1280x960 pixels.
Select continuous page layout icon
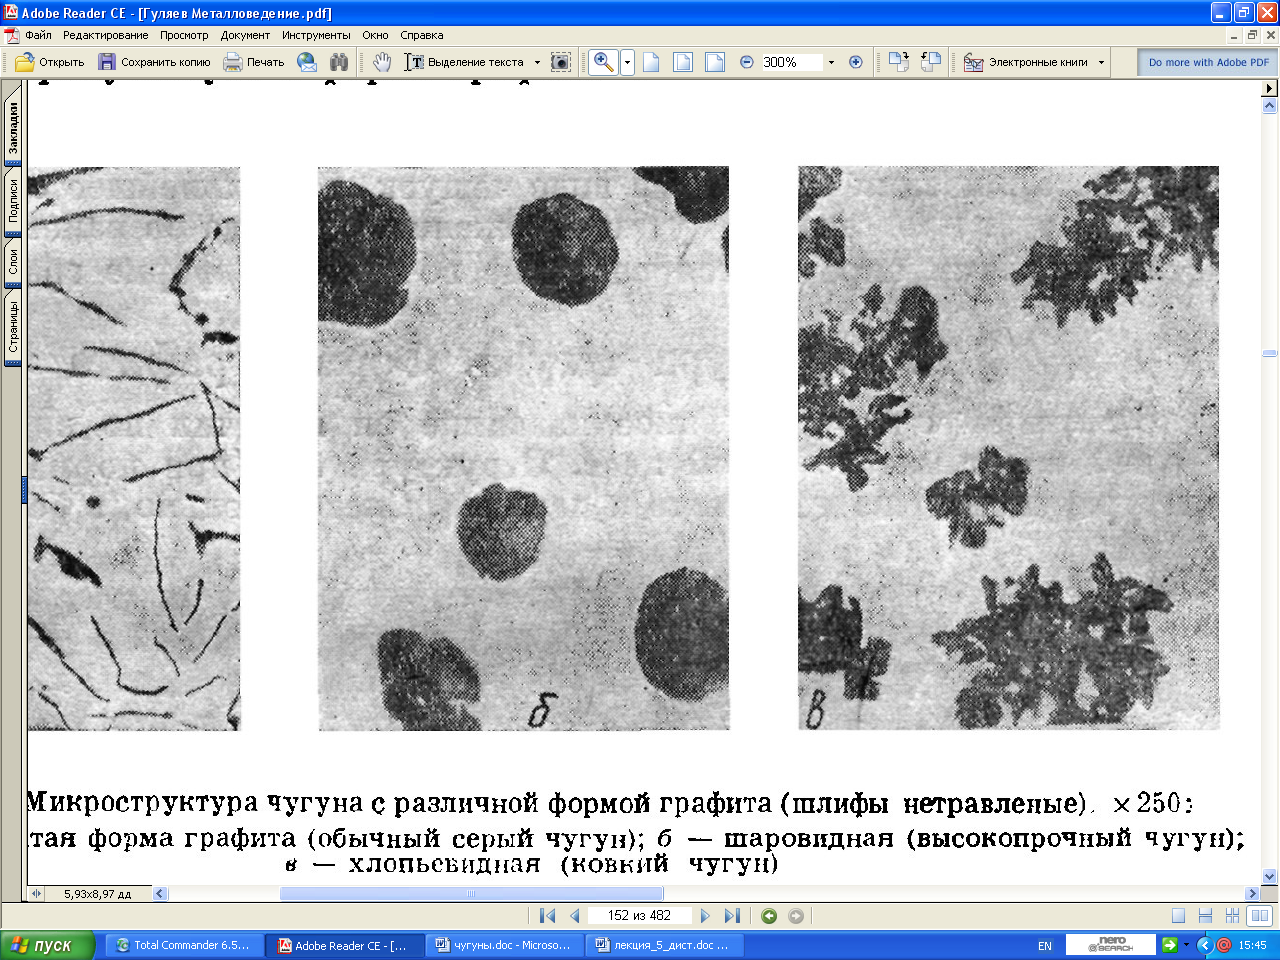click(x=1205, y=916)
